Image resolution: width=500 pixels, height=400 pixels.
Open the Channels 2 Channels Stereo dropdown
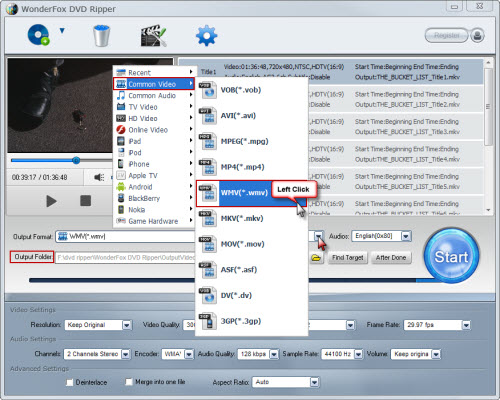pyautogui.click(x=125, y=354)
